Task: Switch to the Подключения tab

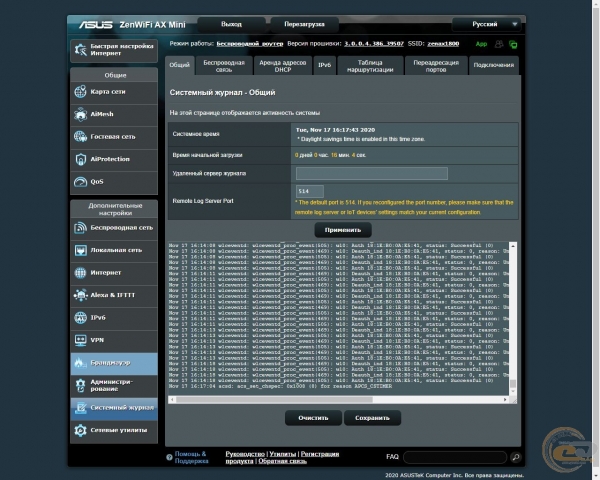Action: tap(494, 65)
